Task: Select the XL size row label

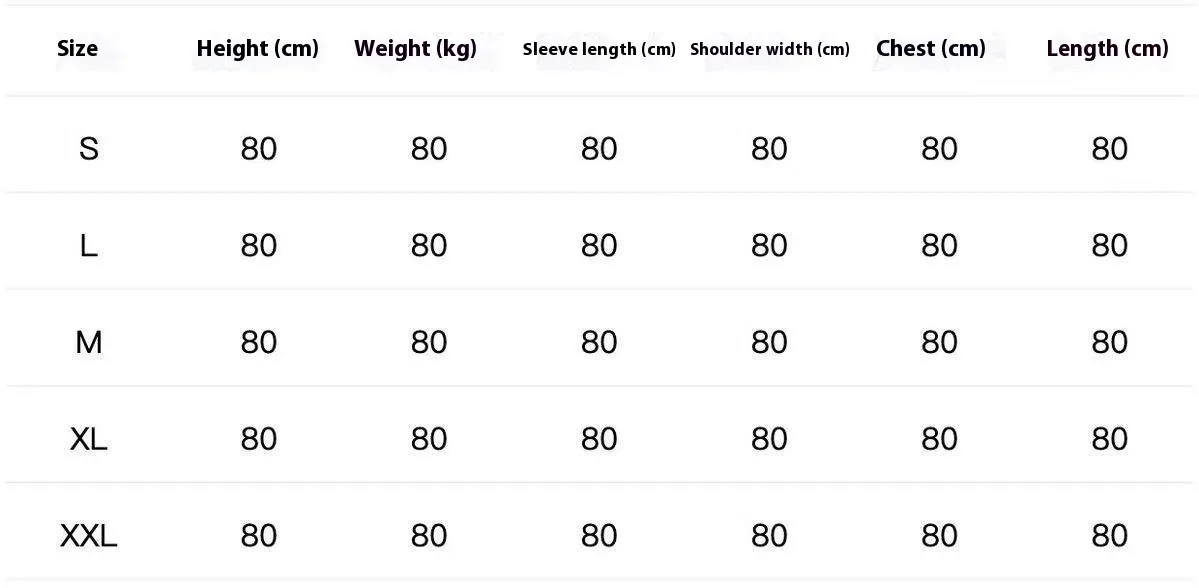Action: pos(89,439)
